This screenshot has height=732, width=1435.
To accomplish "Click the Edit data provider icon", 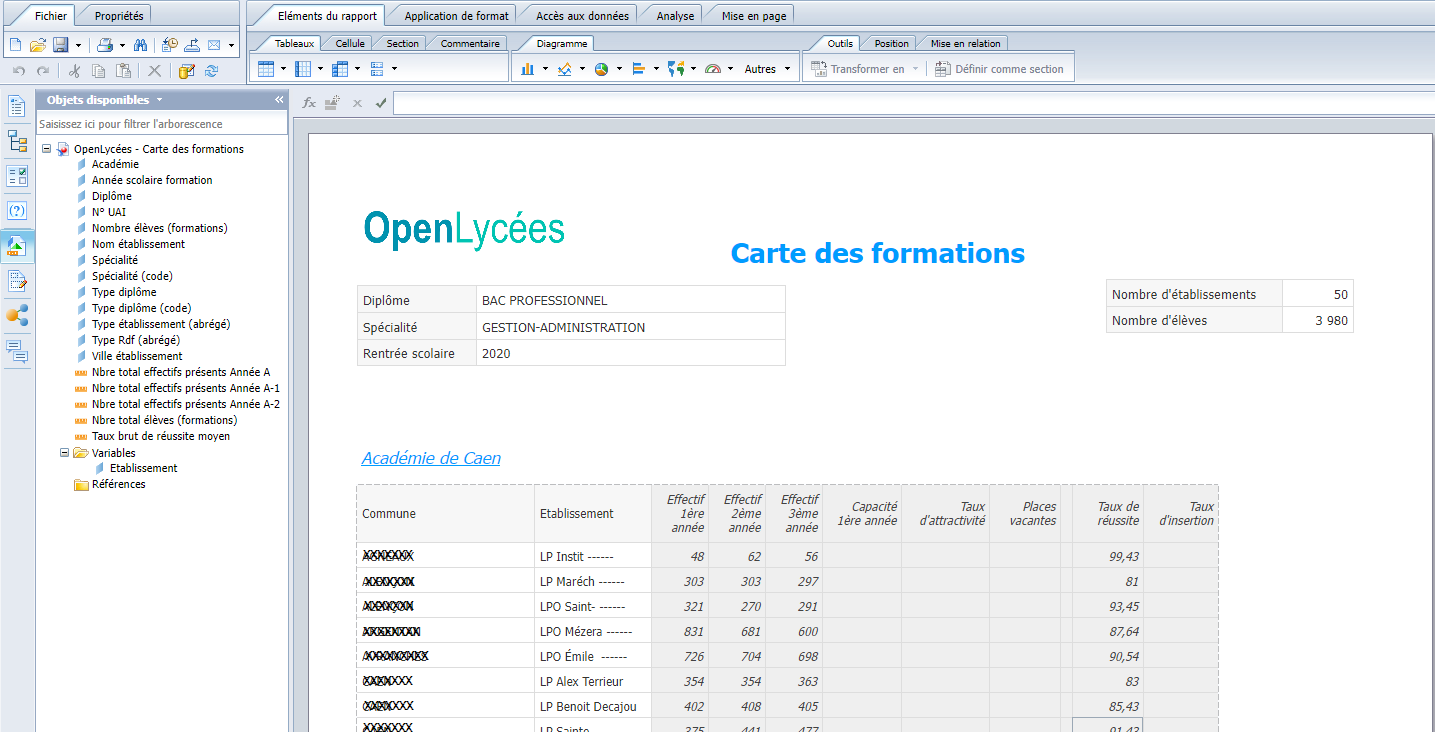I will point(186,71).
